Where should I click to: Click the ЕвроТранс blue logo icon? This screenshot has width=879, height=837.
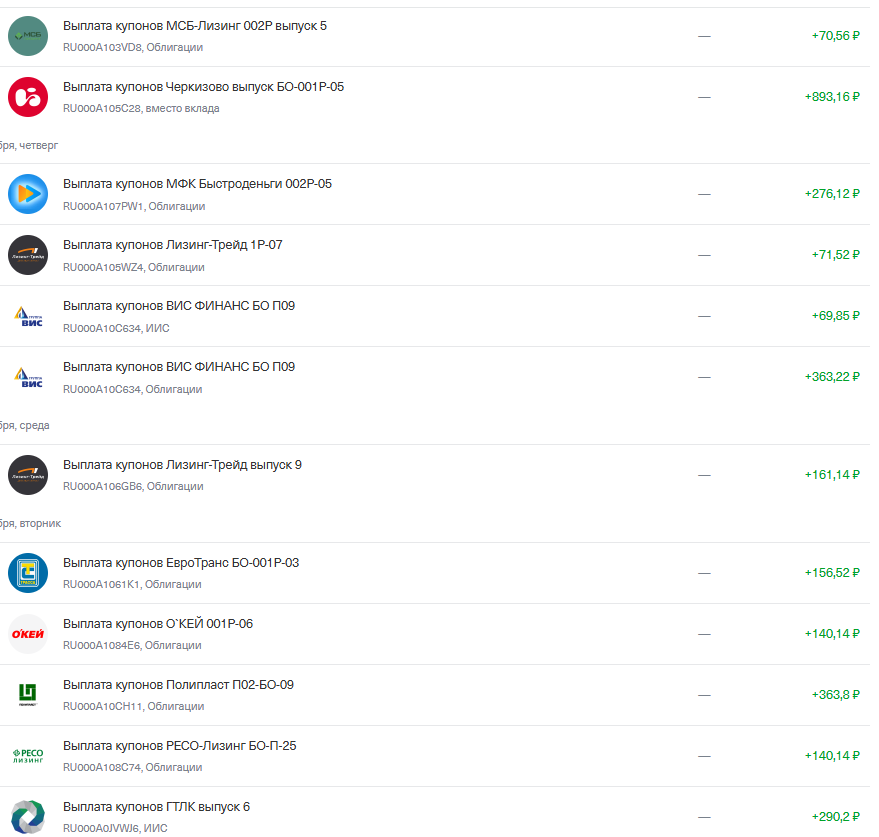coord(28,573)
